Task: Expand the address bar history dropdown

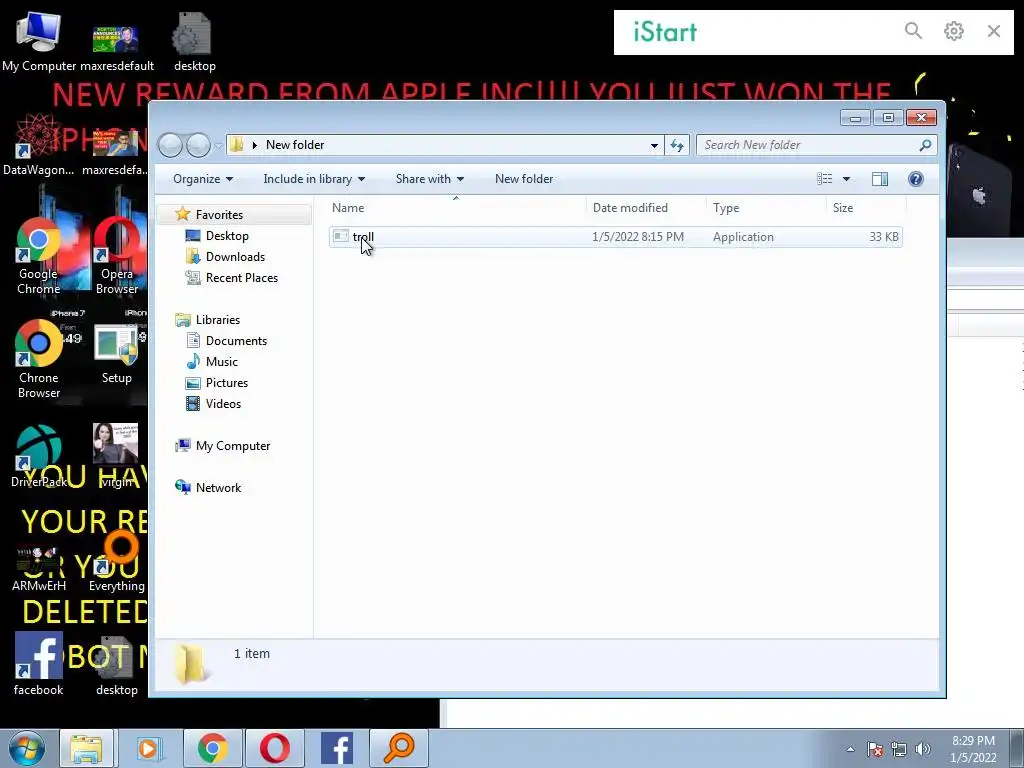Action: point(654,145)
